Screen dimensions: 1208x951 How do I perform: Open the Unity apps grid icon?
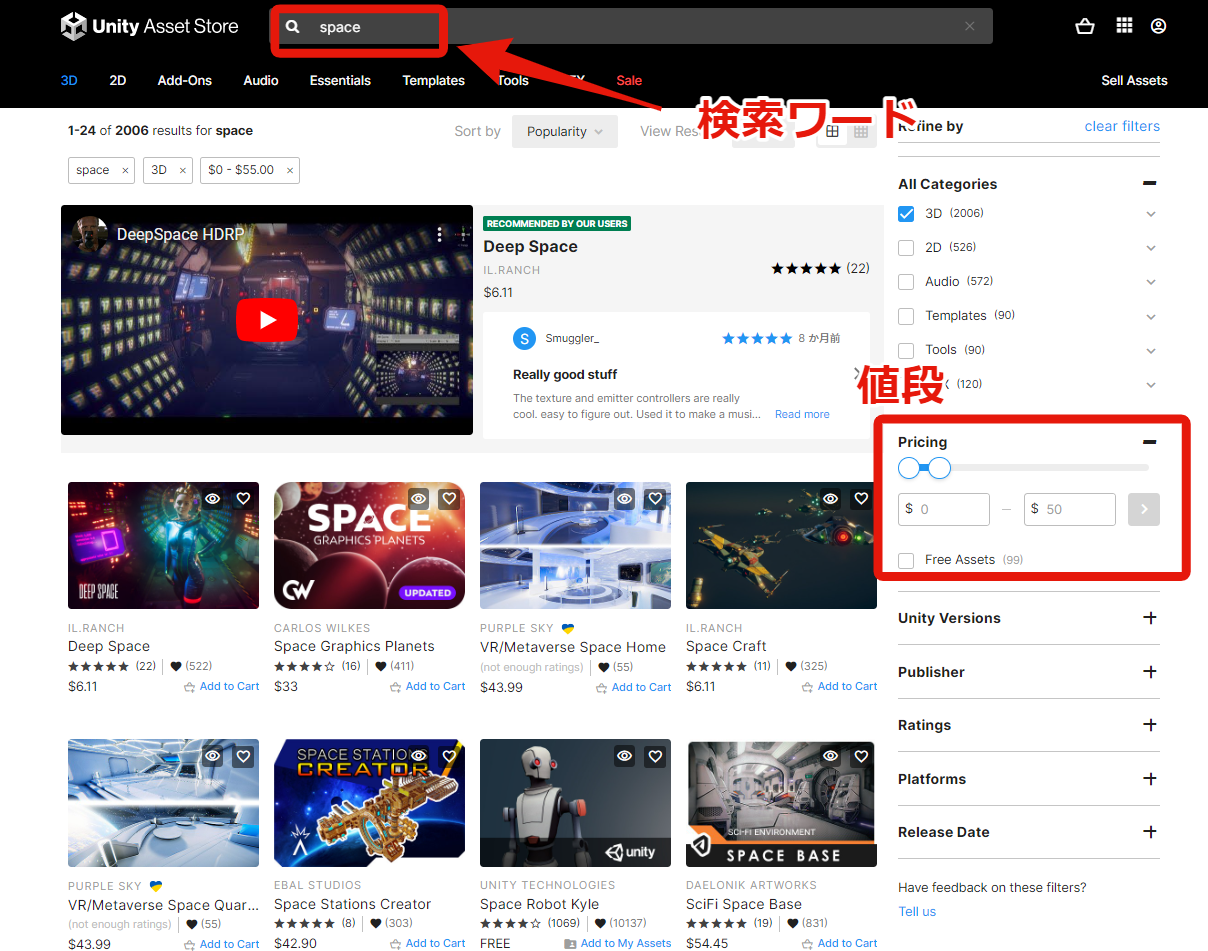point(1122,26)
